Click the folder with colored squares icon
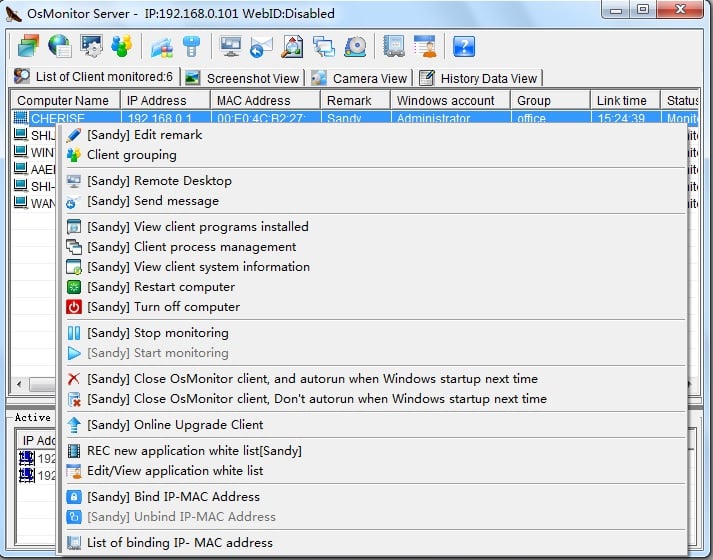This screenshot has width=713, height=560. coord(162,46)
